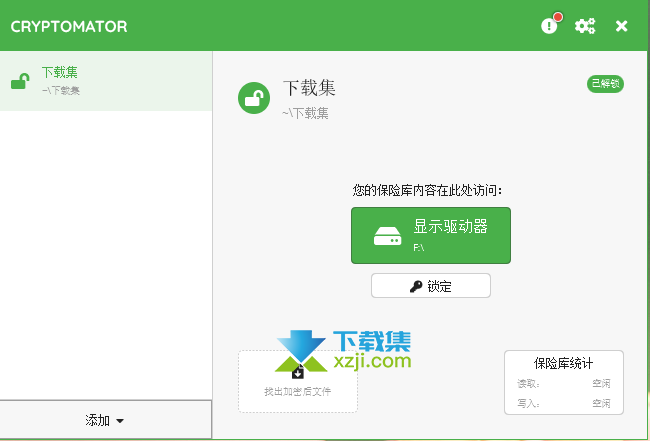Click the 找出加密后文件 drop zone
The image size is (650, 441).
[x=298, y=381]
